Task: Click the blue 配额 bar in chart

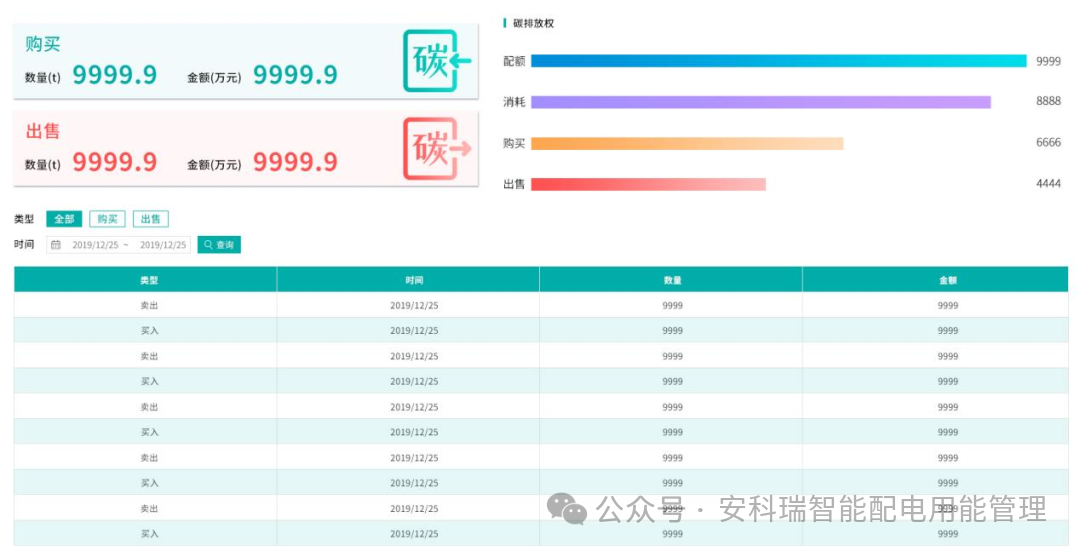Action: pos(779,61)
